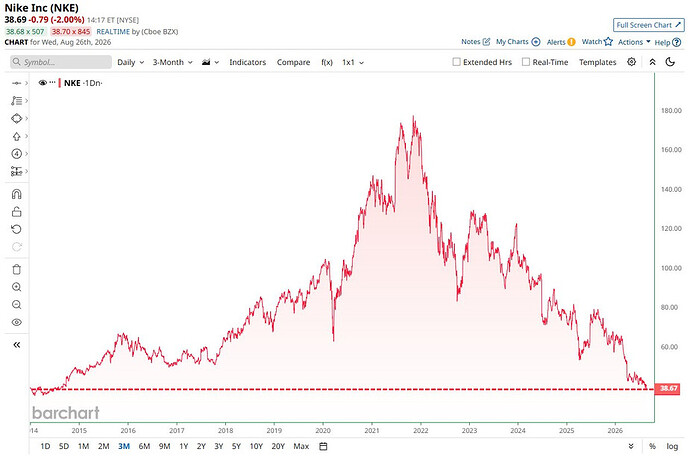
Task: Select the 1D range
Action: (x=45, y=446)
